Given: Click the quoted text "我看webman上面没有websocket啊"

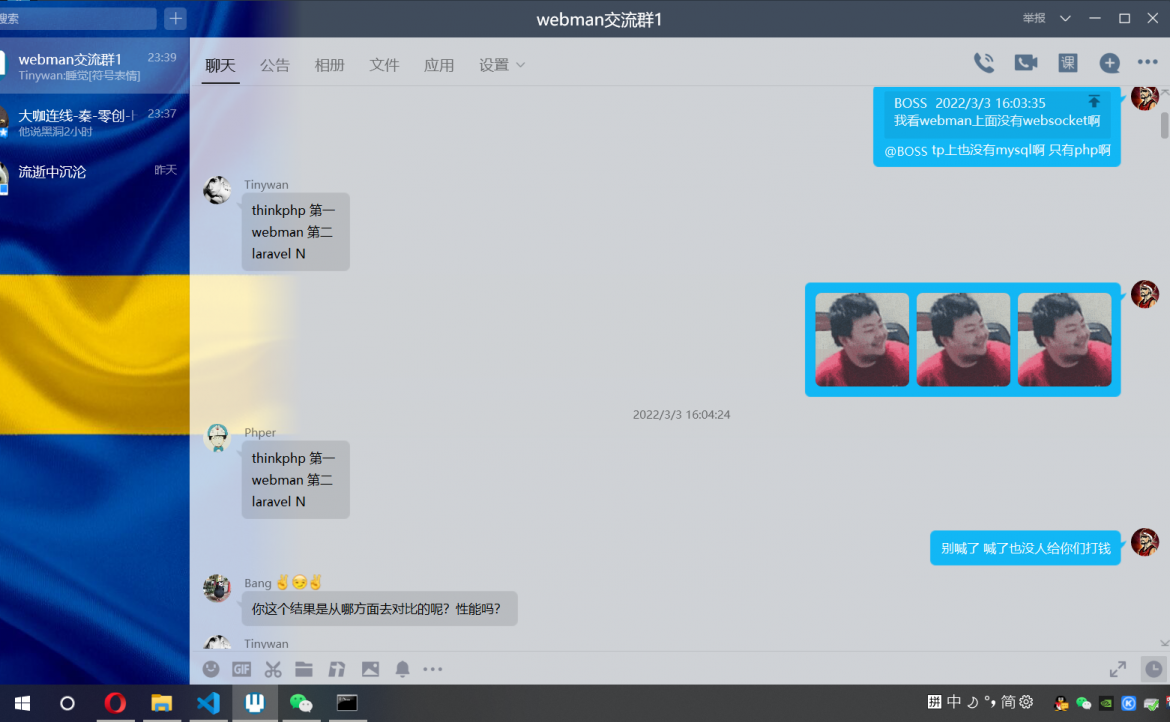Looking at the screenshot, I should [x=997, y=121].
